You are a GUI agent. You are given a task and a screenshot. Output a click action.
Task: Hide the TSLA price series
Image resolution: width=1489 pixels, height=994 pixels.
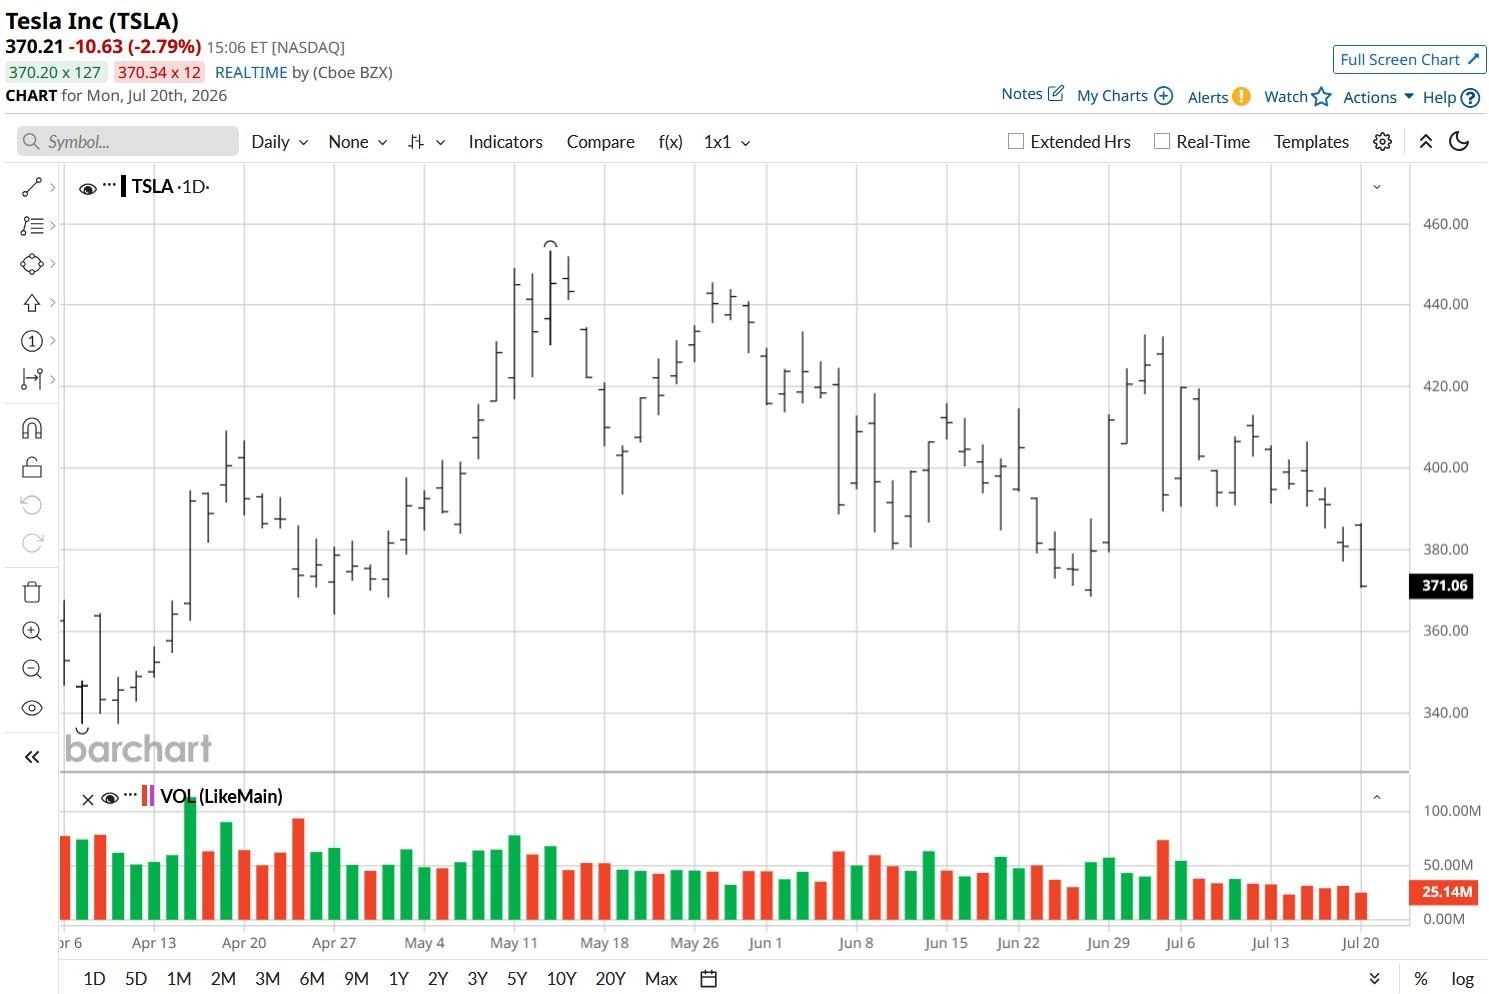coord(88,188)
